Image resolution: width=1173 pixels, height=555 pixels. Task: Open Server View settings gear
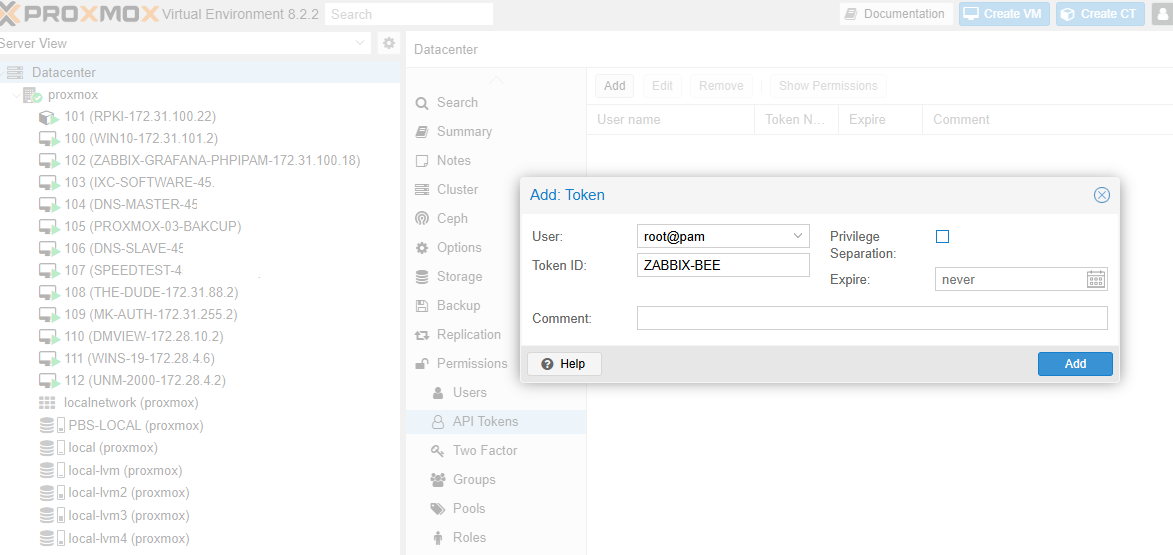tap(388, 43)
